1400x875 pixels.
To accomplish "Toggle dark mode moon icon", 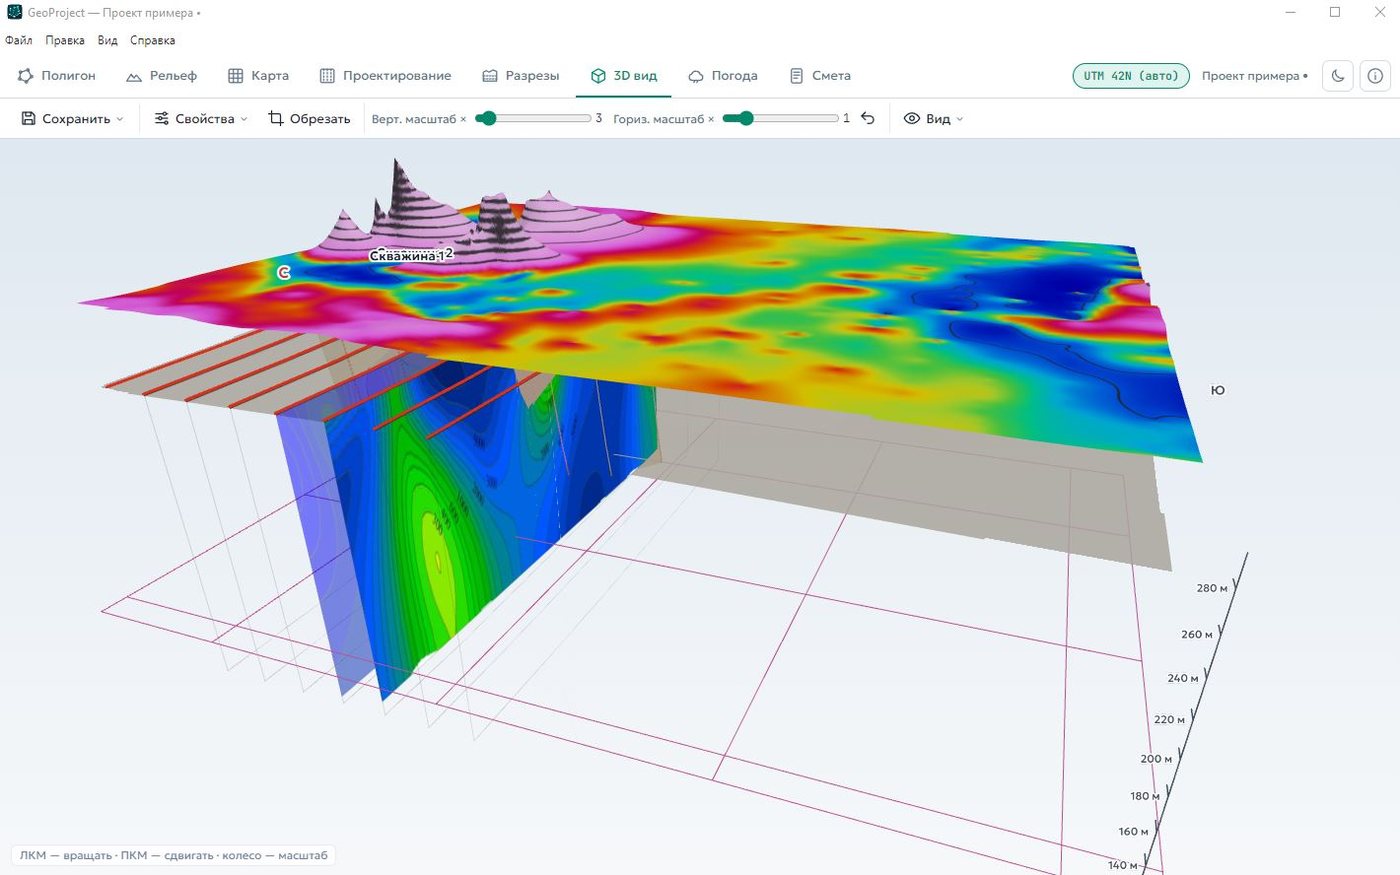I will pos(1338,76).
